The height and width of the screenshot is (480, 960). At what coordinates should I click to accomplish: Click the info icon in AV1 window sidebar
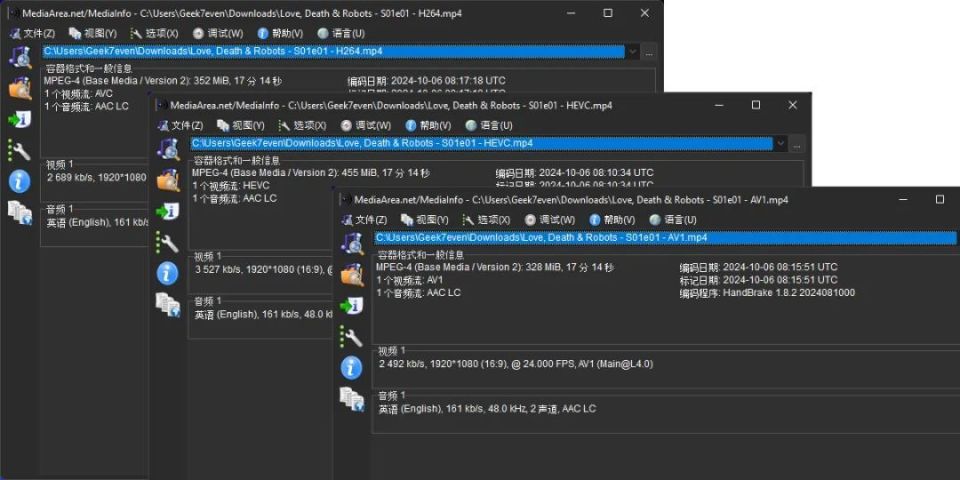[352, 367]
